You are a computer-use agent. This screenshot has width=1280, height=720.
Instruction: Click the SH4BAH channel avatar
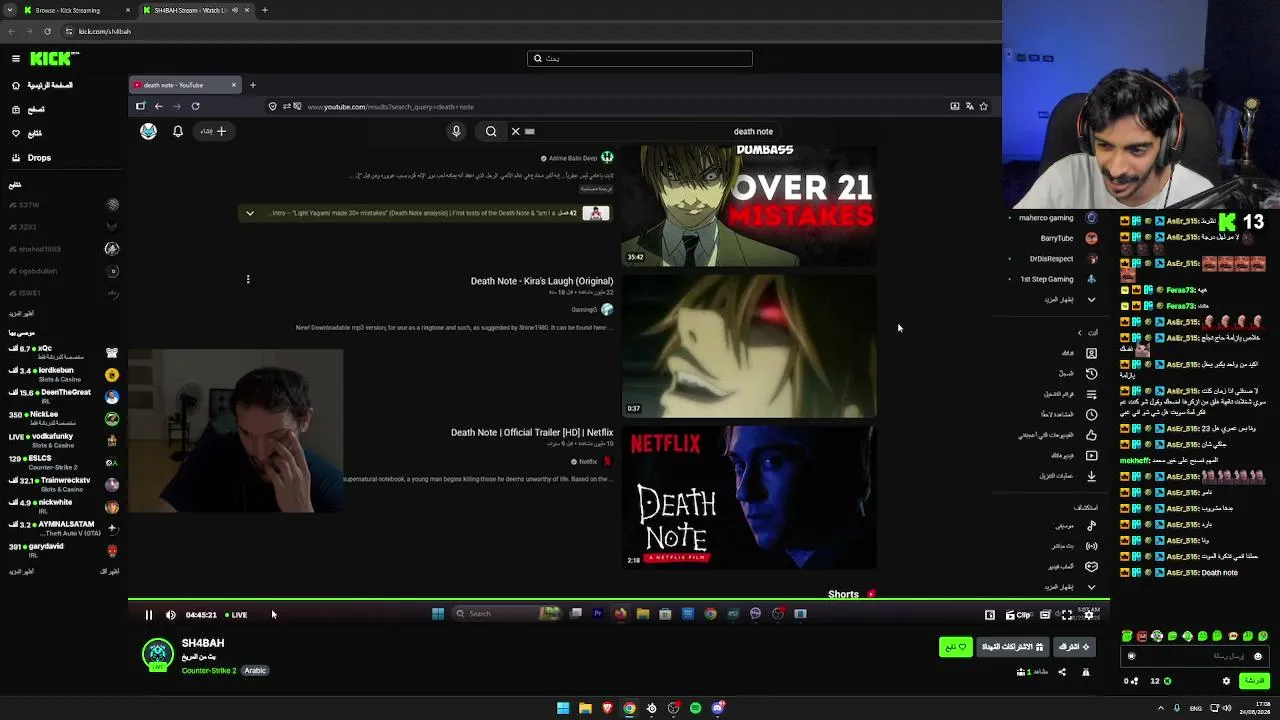[x=157, y=655]
